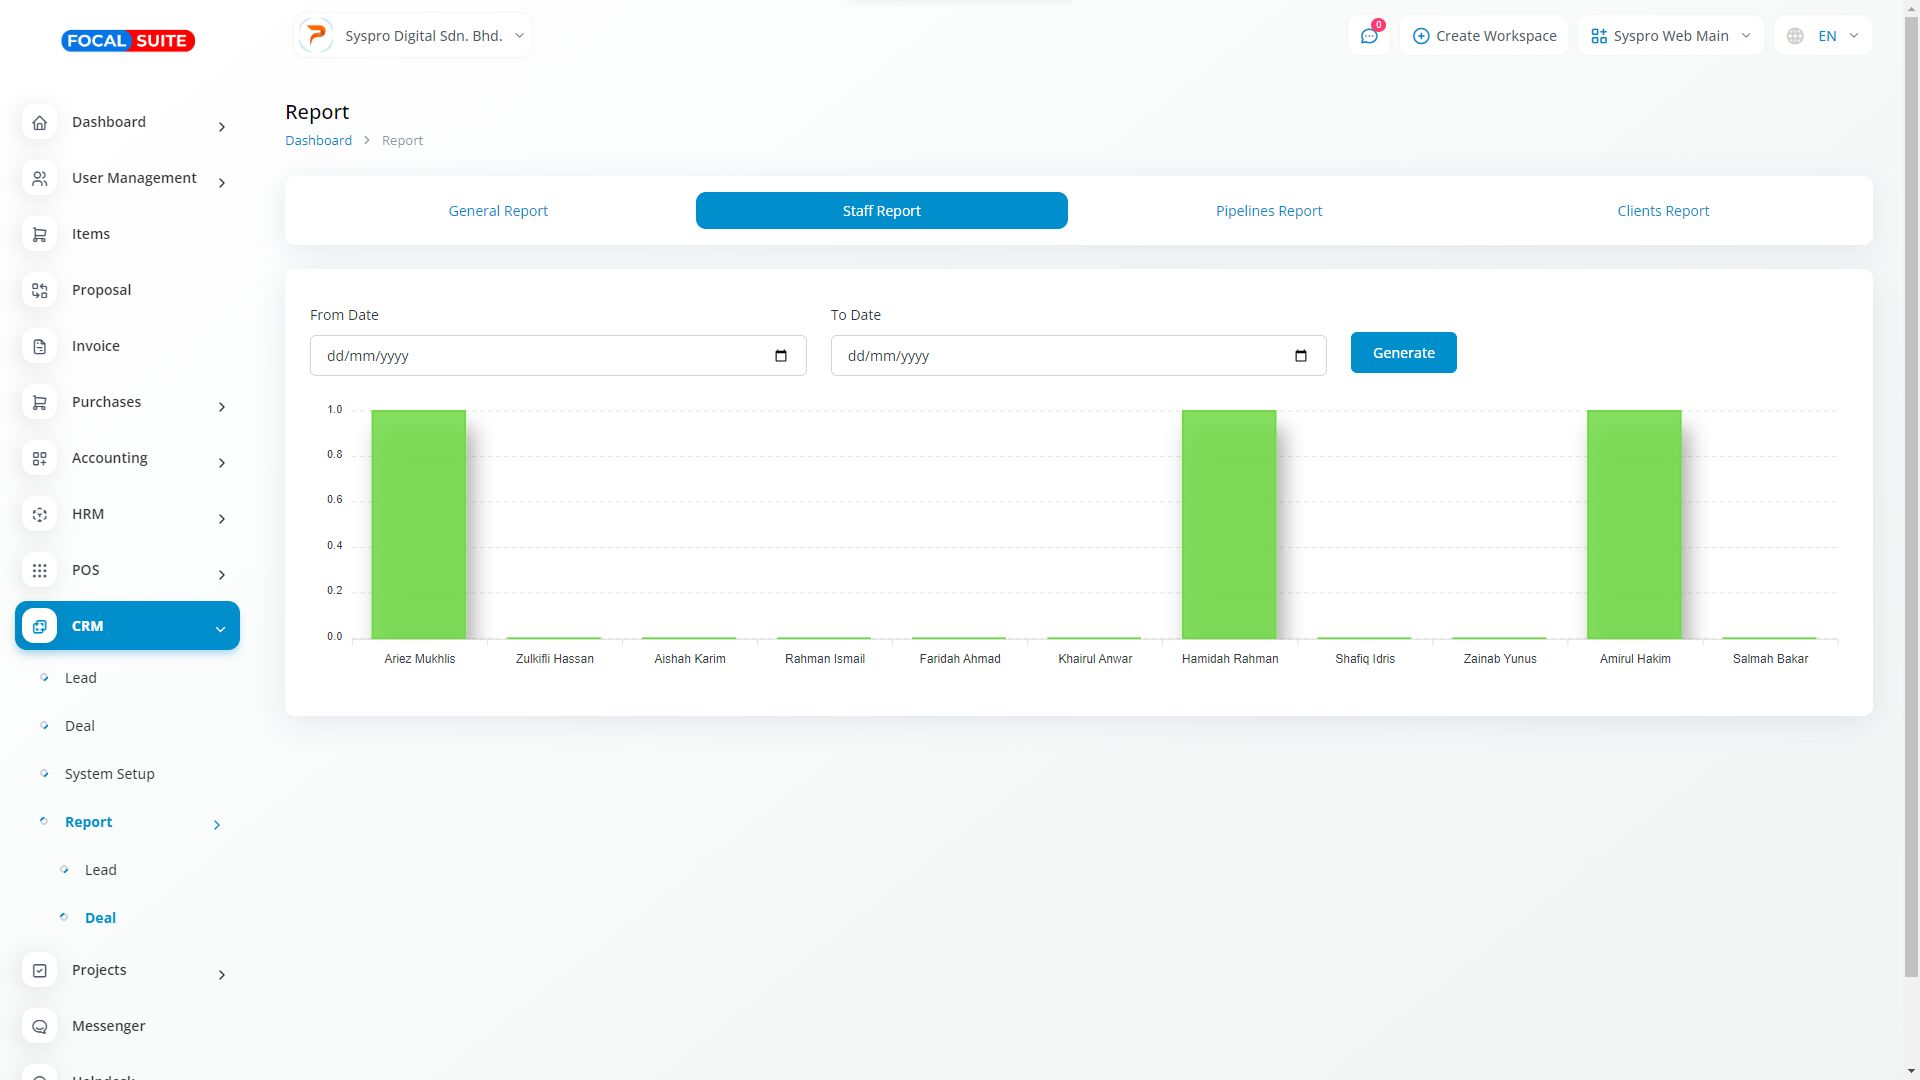Click the Invoice document icon
The width and height of the screenshot is (1920, 1080).
coord(39,346)
